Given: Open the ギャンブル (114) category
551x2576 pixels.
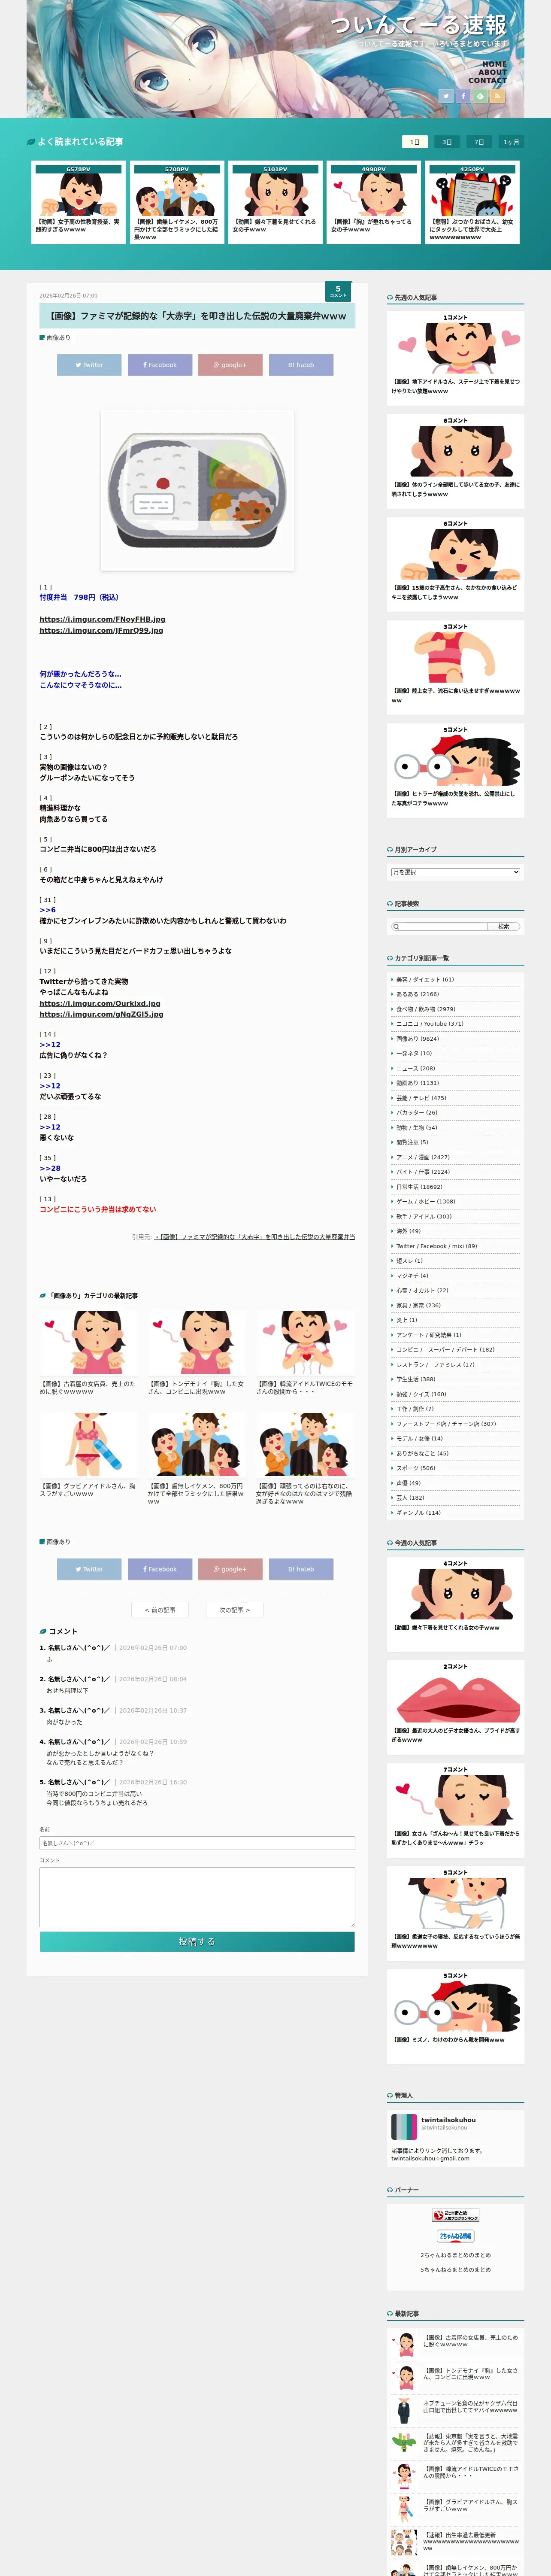Looking at the screenshot, I should [418, 1512].
